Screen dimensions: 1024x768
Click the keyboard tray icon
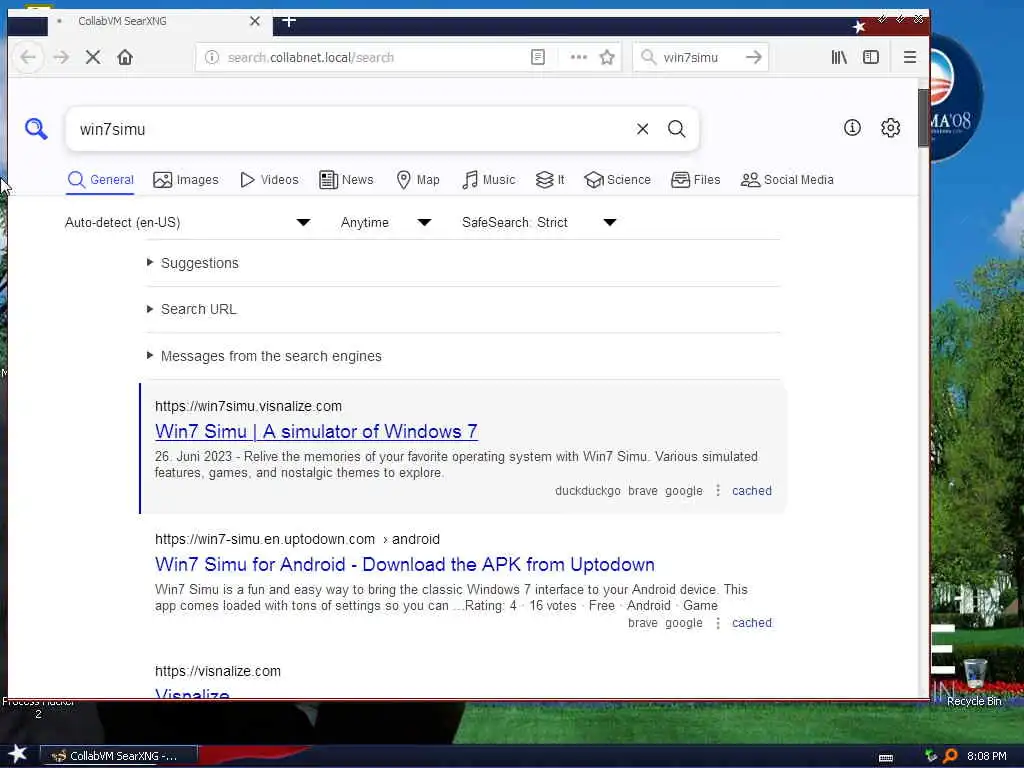tap(886, 758)
